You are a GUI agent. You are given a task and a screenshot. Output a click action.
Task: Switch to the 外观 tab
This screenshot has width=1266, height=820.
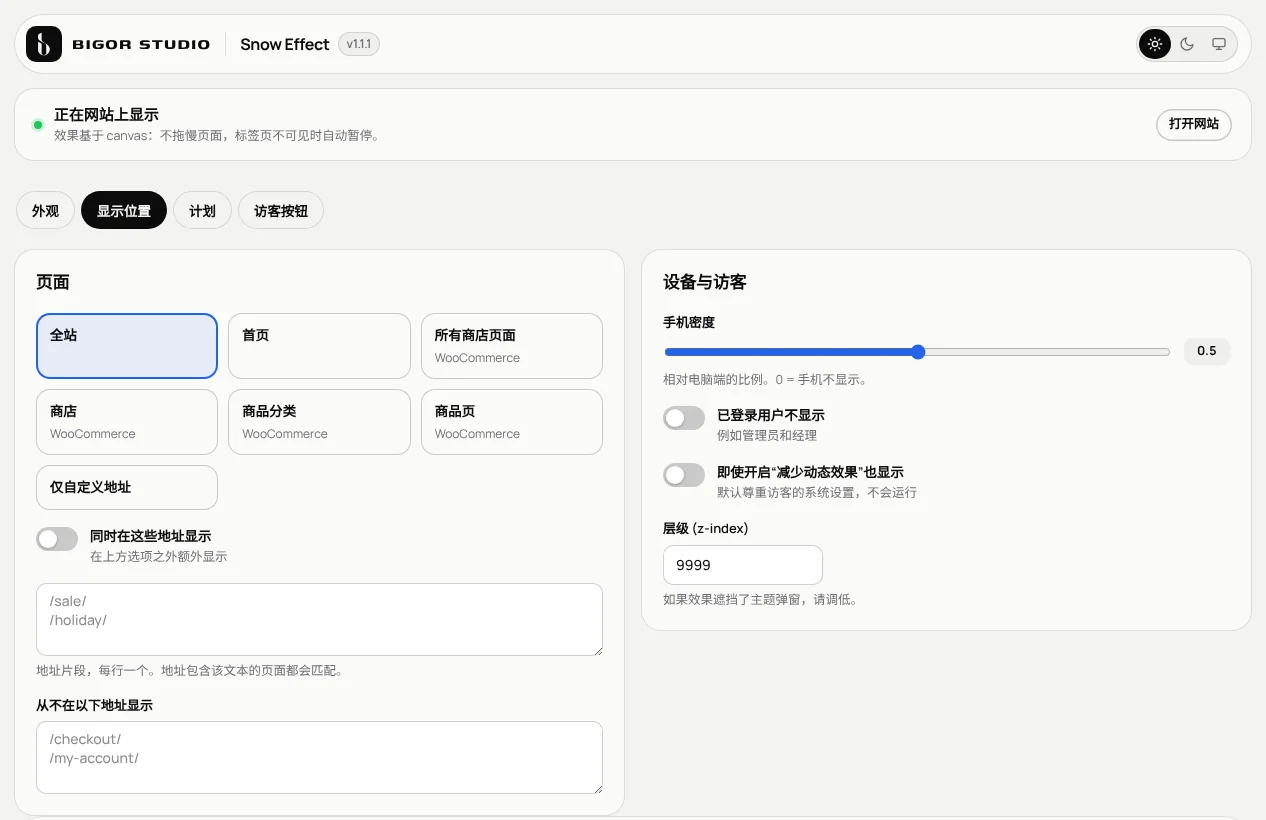[x=46, y=211]
